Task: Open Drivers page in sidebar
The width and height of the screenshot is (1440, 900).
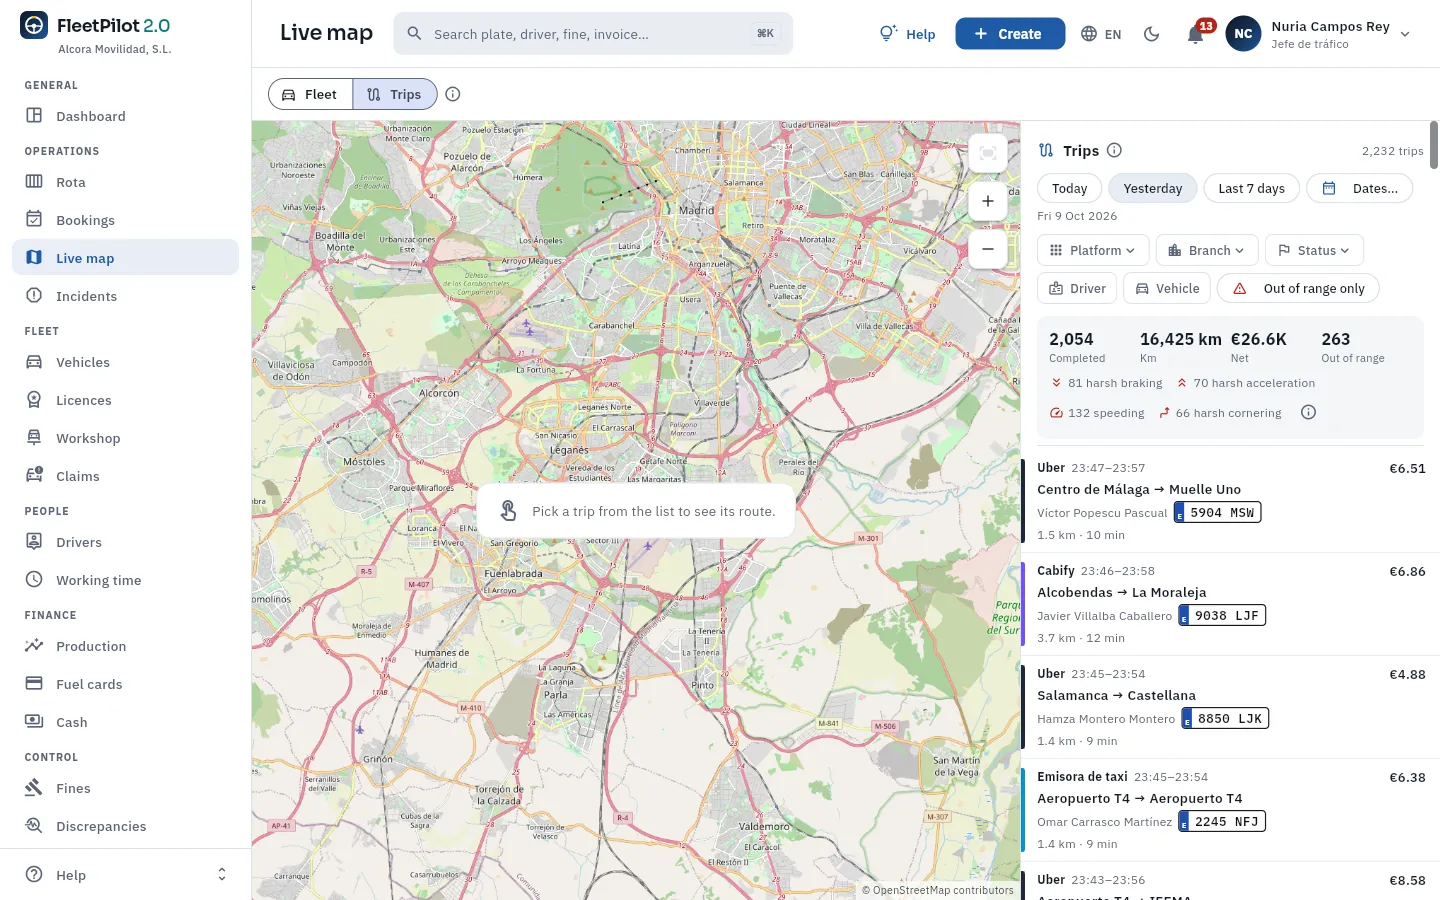Action: (125, 542)
